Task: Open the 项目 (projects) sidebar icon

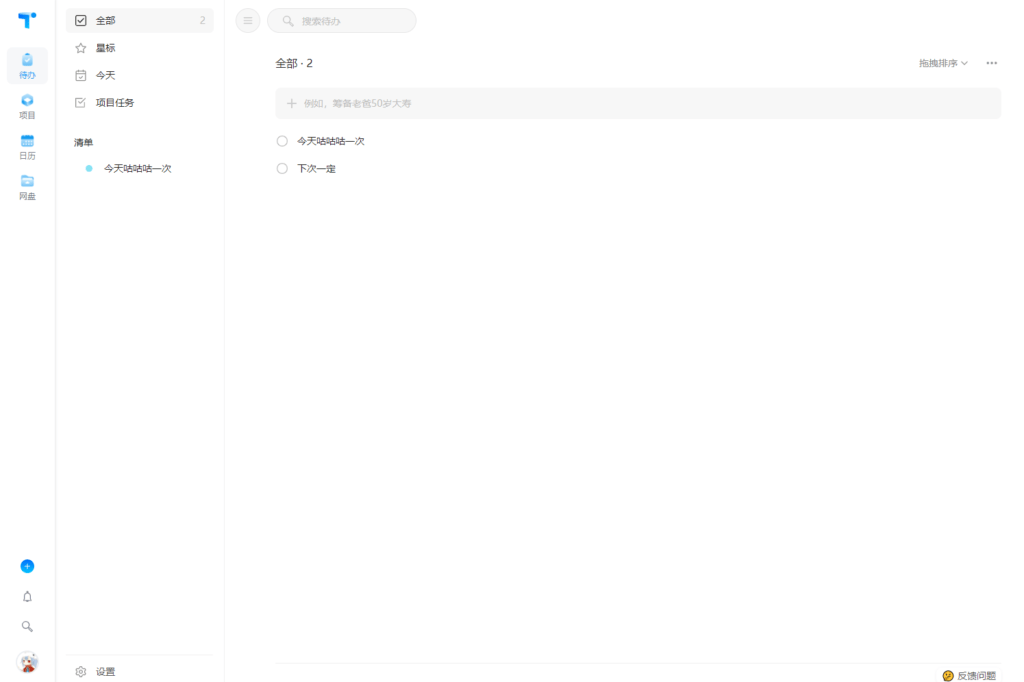Action: tap(27, 106)
